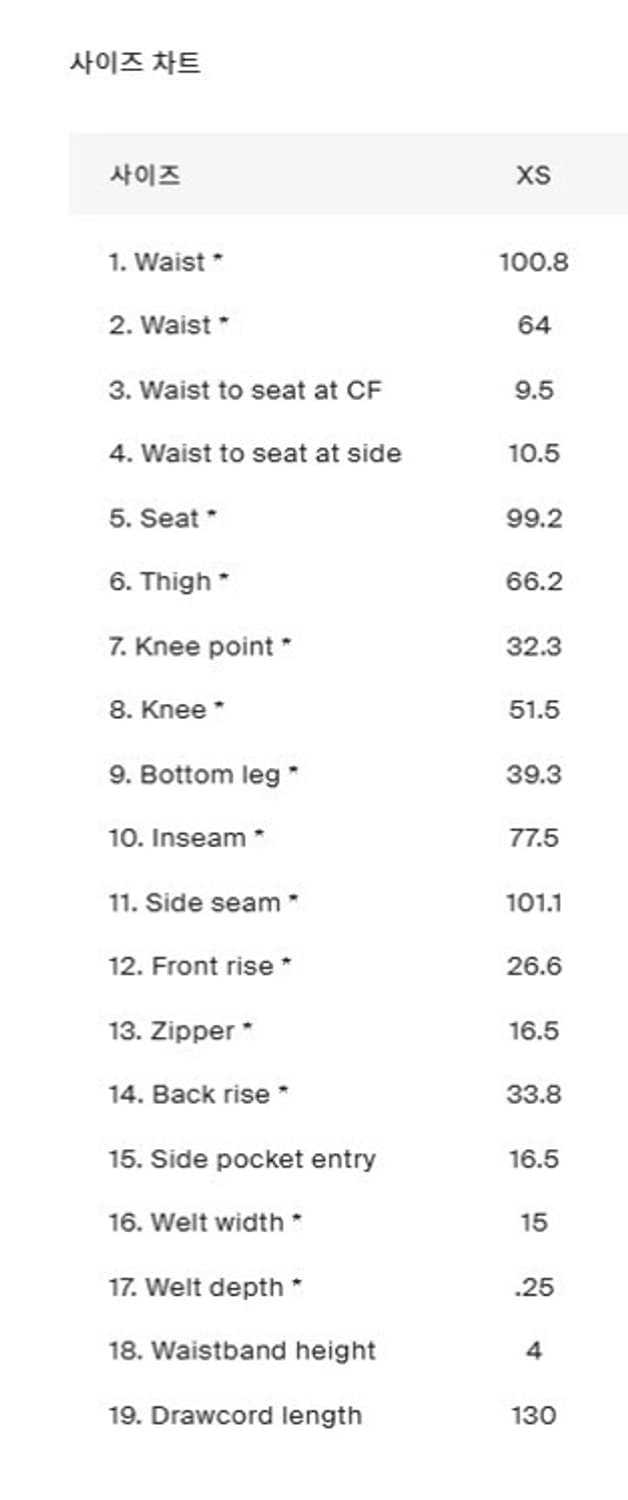628x1500 pixels.
Task: Click the '5. Seat' row label
Action: pos(162,518)
